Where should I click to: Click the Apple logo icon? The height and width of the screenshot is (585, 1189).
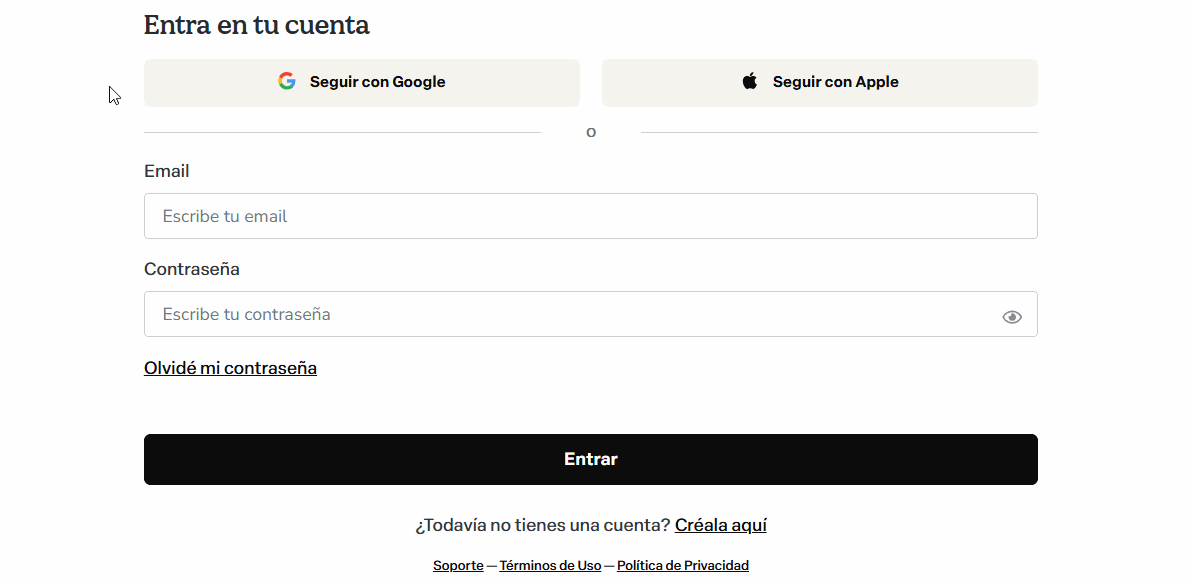tap(749, 81)
